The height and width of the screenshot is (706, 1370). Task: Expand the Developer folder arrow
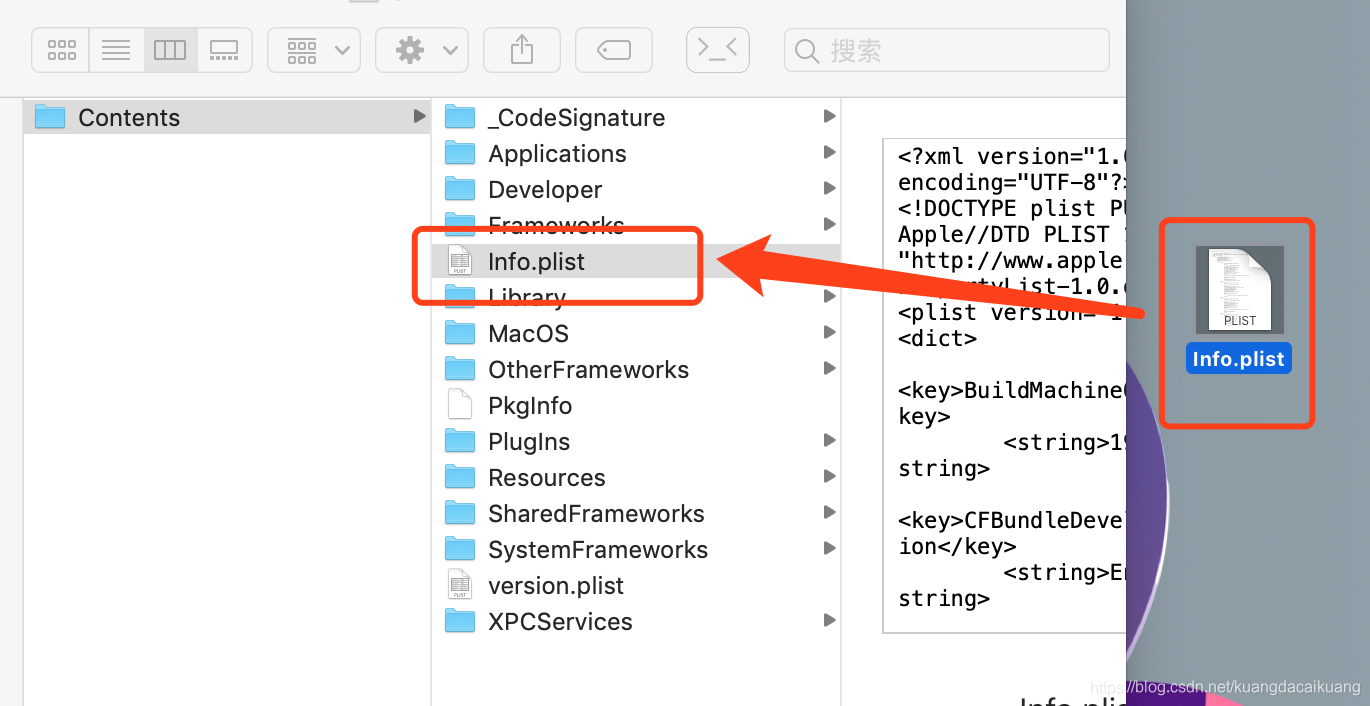coord(829,188)
